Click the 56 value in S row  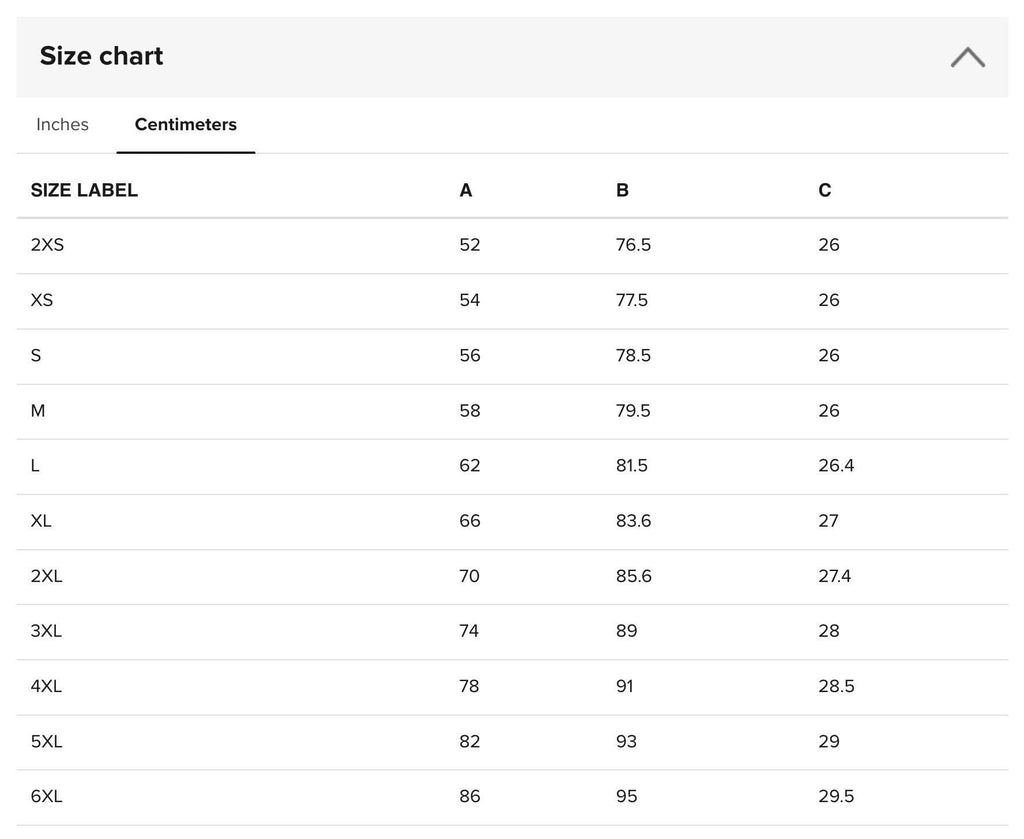[x=470, y=355]
